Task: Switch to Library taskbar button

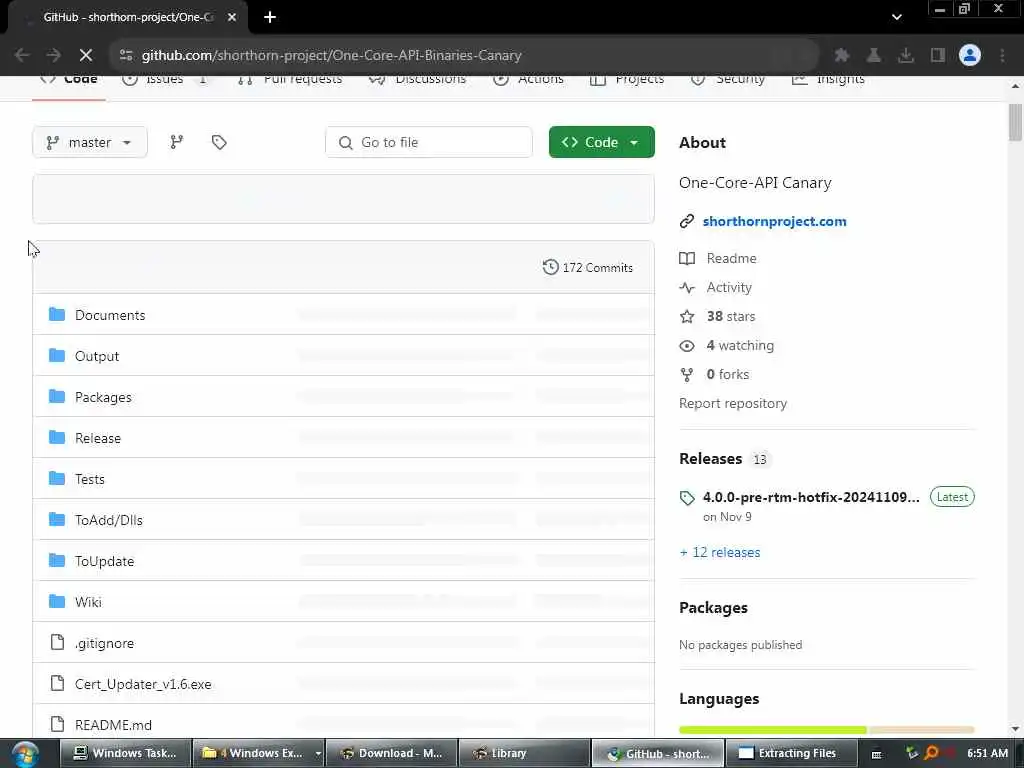Action: (524, 753)
